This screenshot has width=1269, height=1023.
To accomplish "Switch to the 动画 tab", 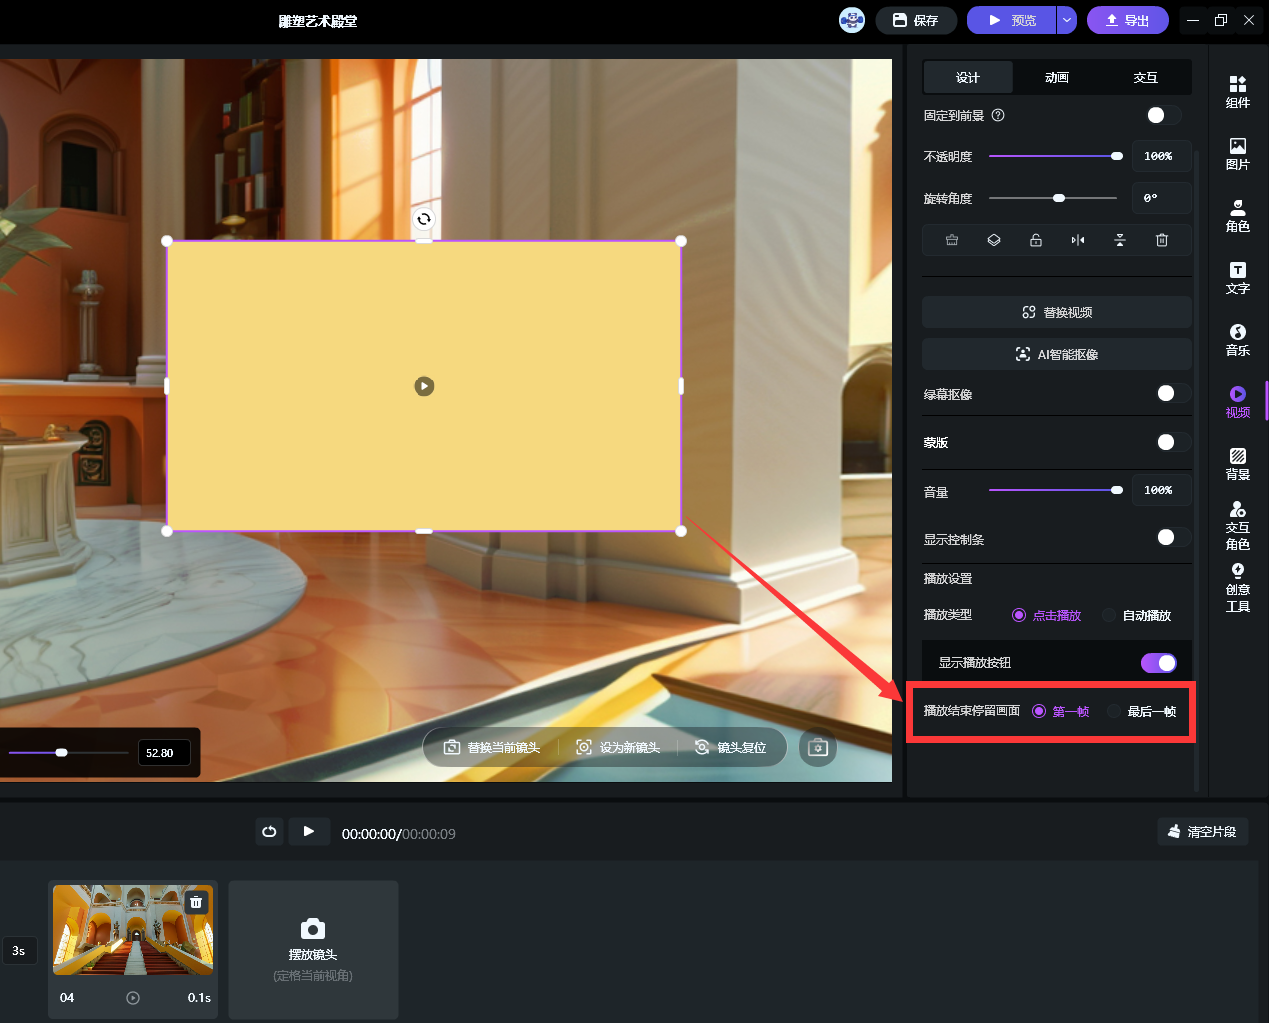I will tap(1056, 77).
